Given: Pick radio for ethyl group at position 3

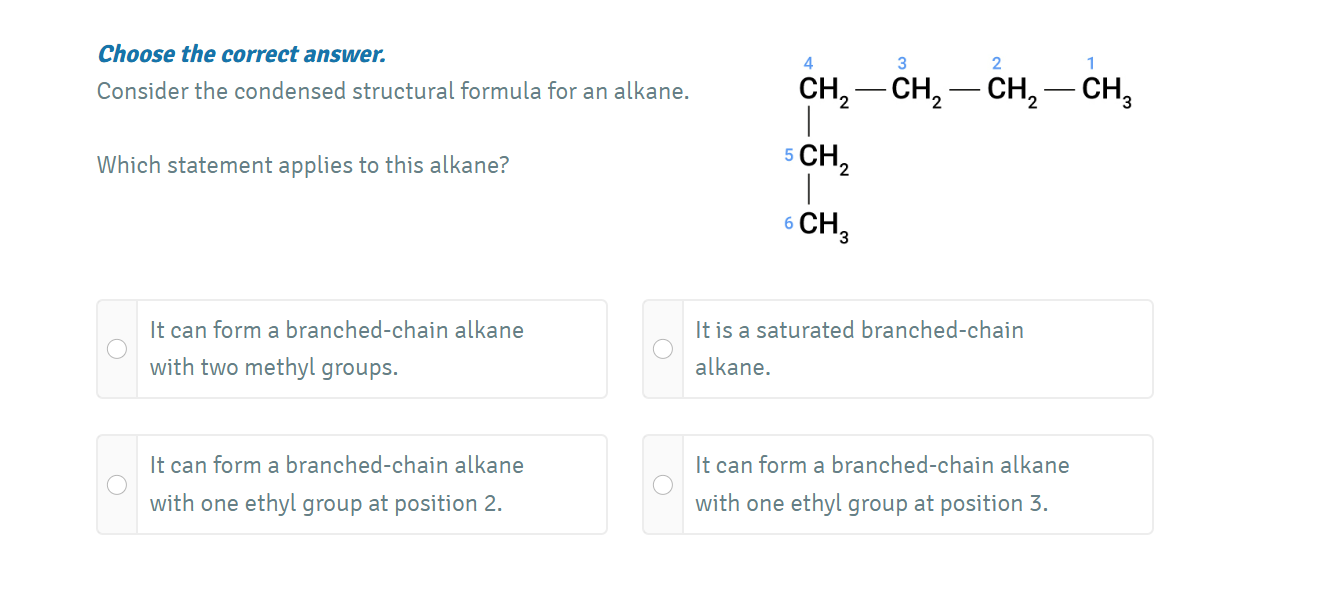Looking at the screenshot, I should pos(663,484).
